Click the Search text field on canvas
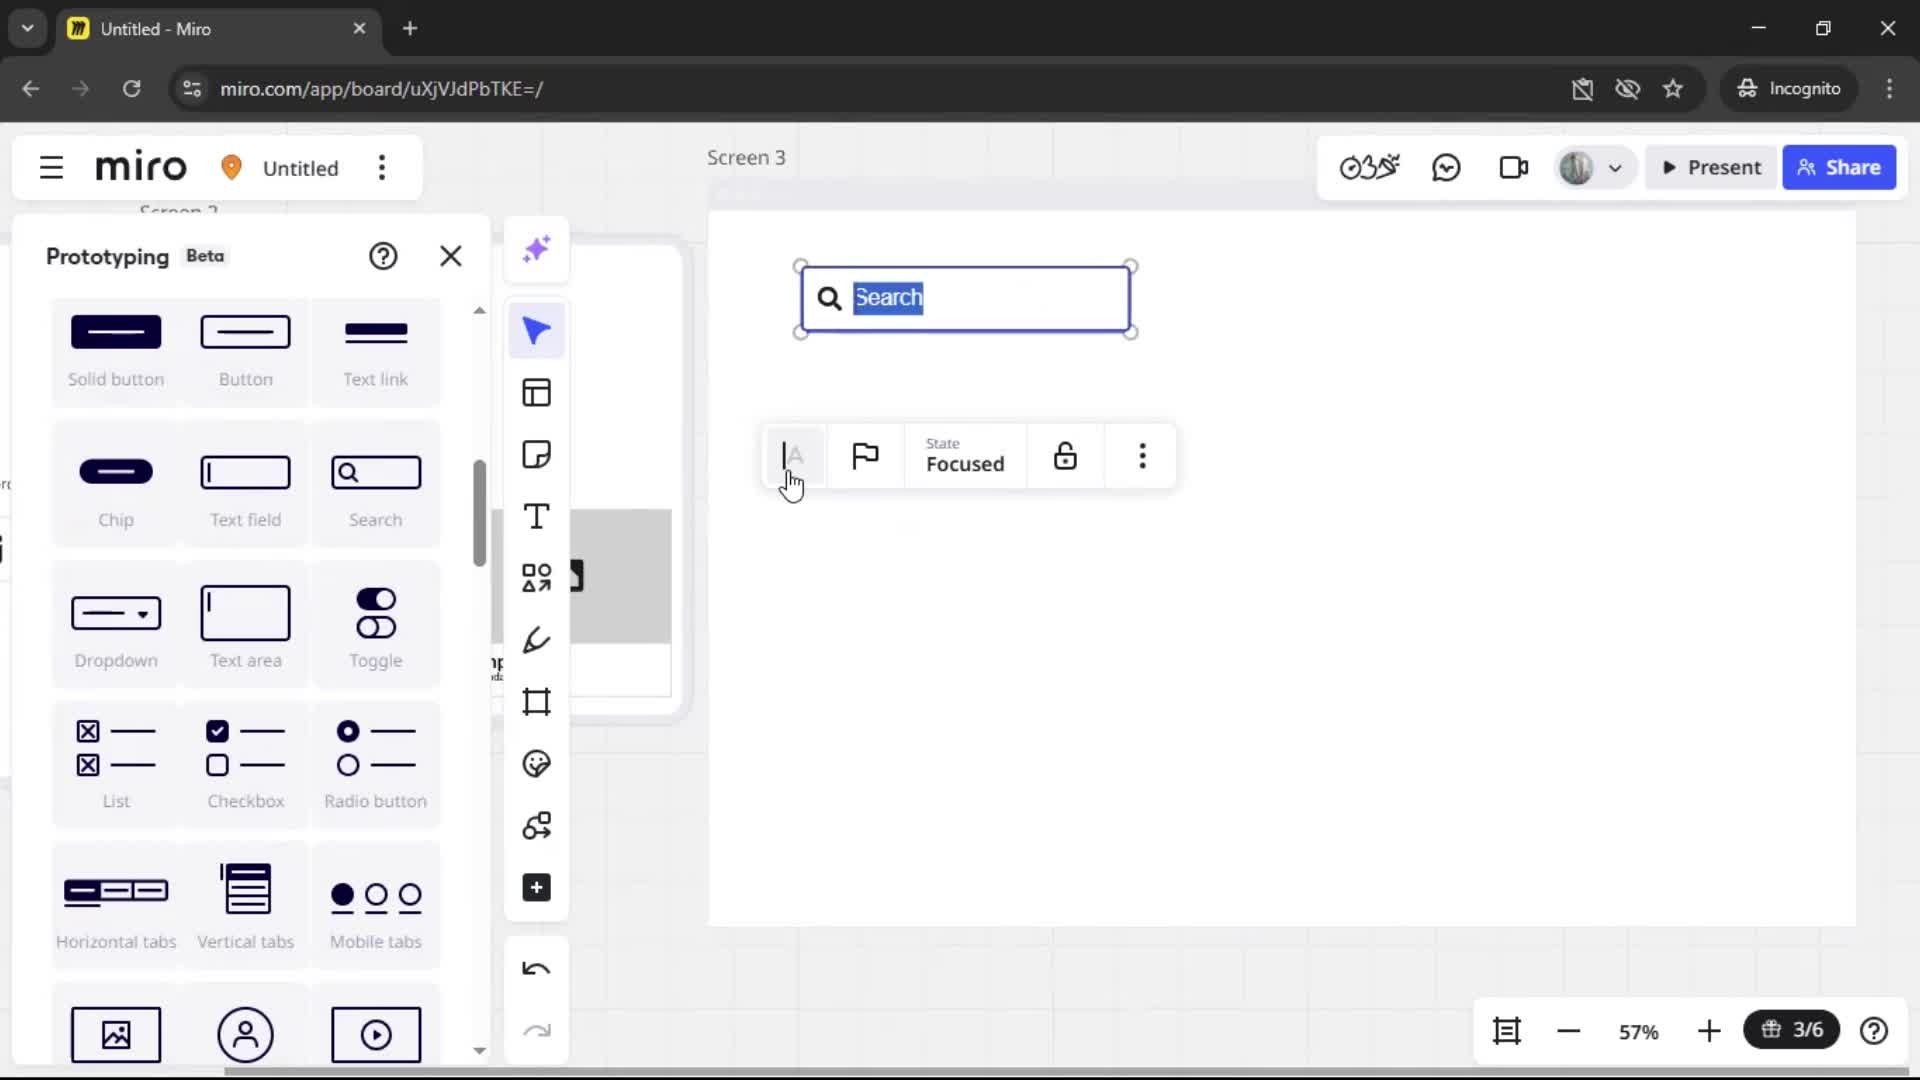 [966, 298]
